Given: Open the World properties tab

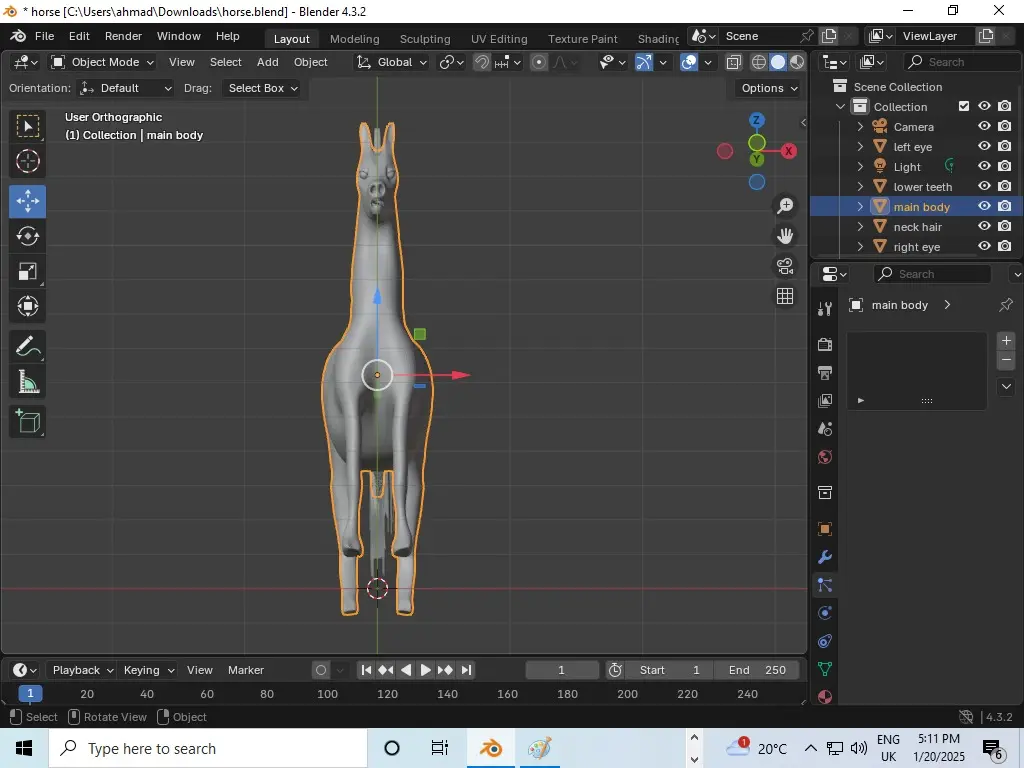Looking at the screenshot, I should tap(825, 456).
